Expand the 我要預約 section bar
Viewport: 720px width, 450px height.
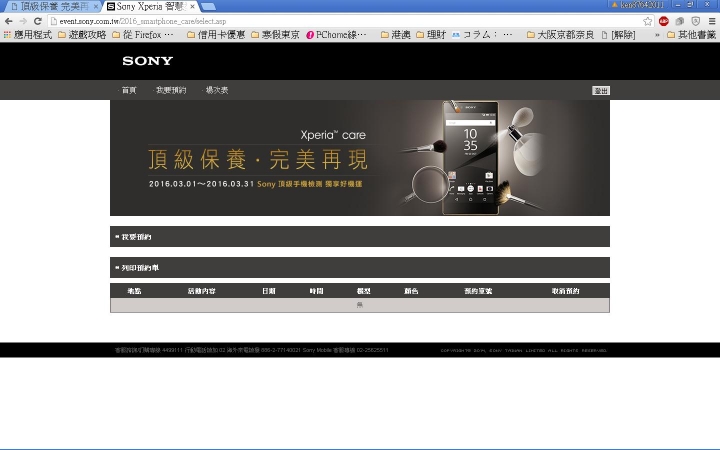tap(360, 236)
